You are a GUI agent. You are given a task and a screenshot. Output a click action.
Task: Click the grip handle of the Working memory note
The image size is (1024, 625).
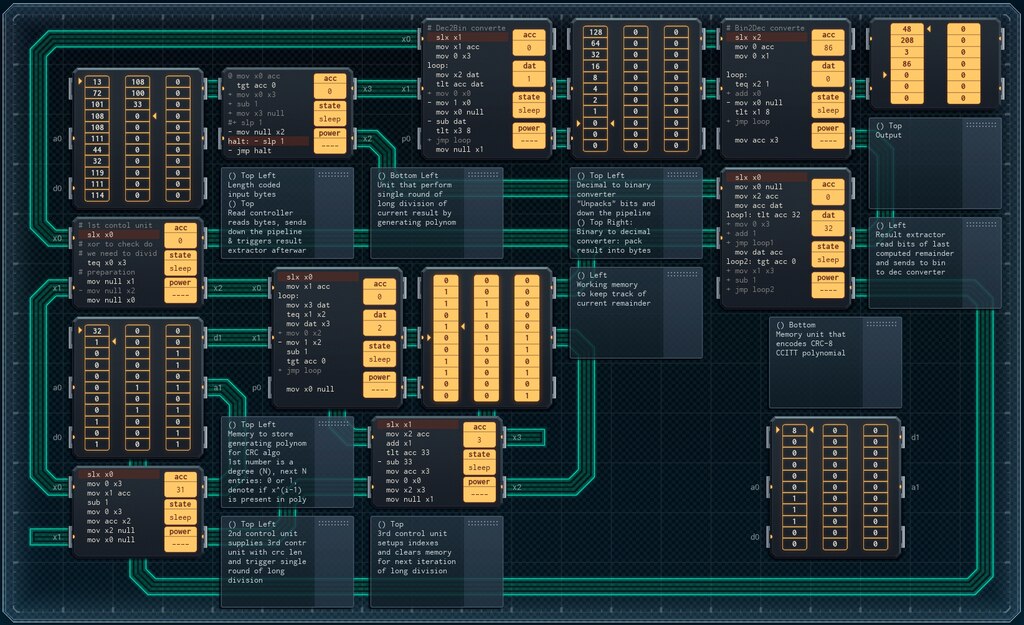click(682, 274)
